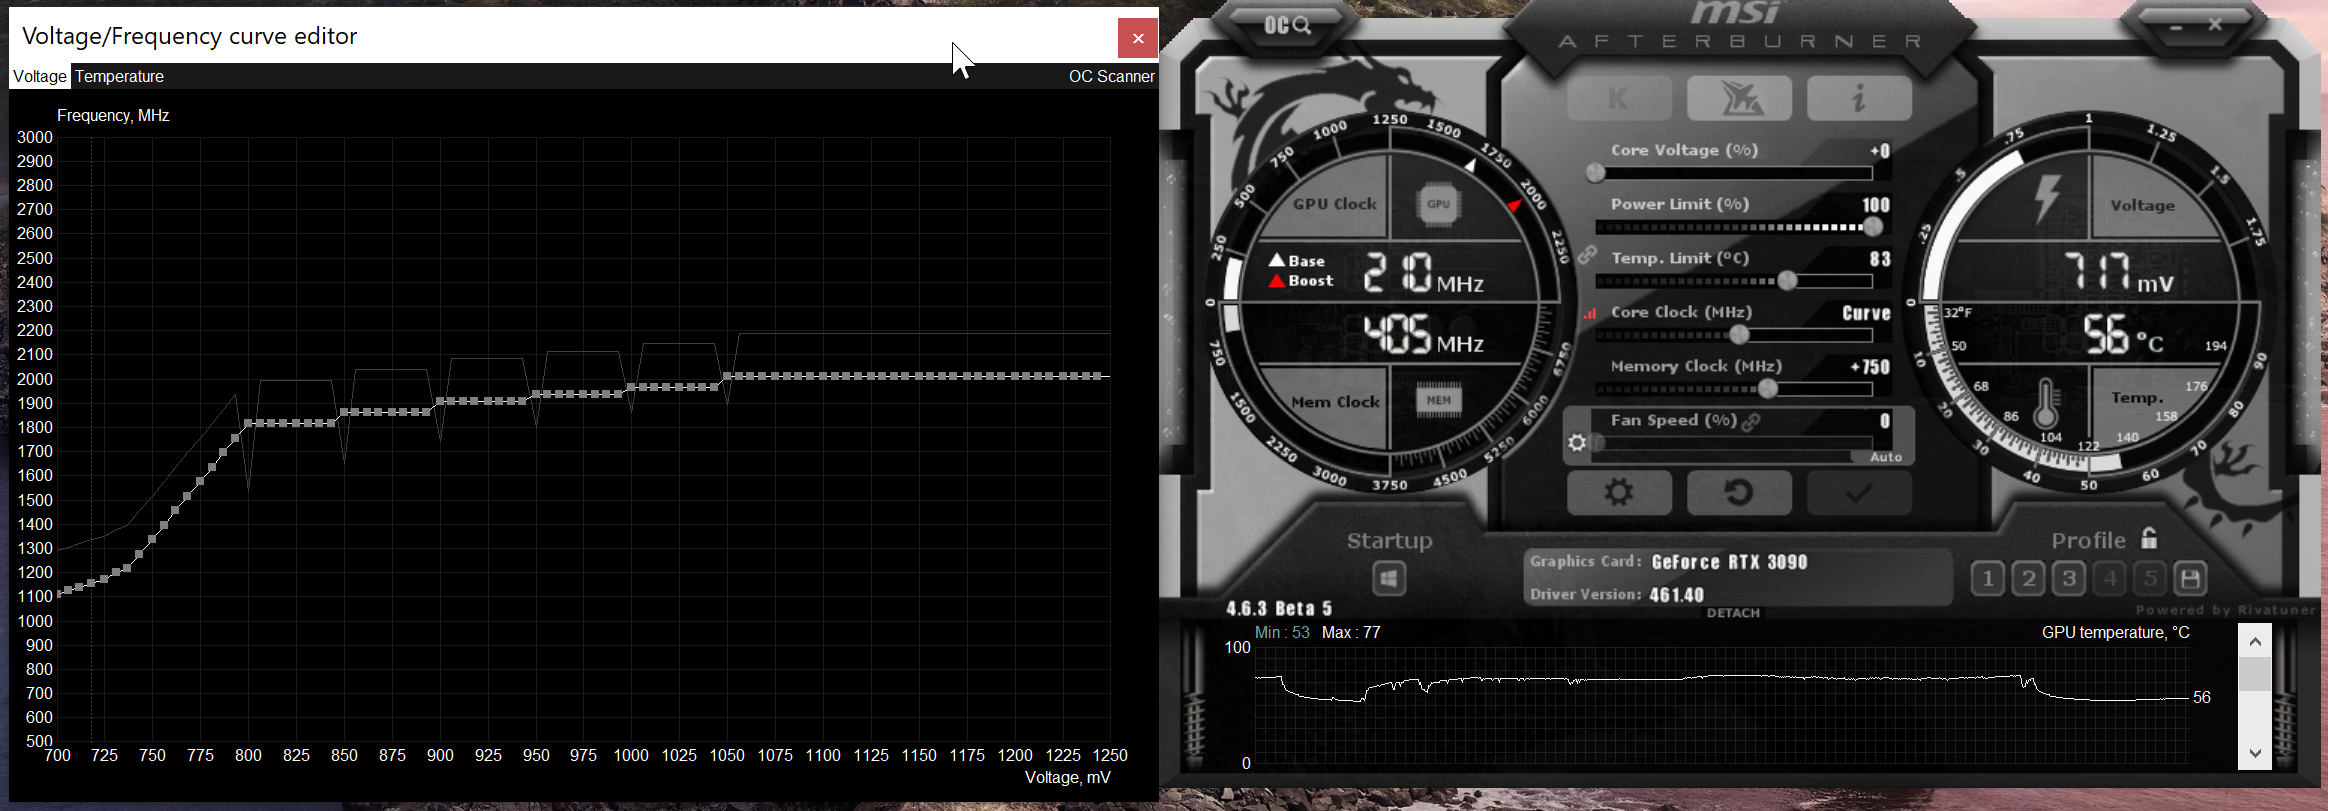Click the Max : 77 reading
2328x811 pixels.
click(1351, 633)
